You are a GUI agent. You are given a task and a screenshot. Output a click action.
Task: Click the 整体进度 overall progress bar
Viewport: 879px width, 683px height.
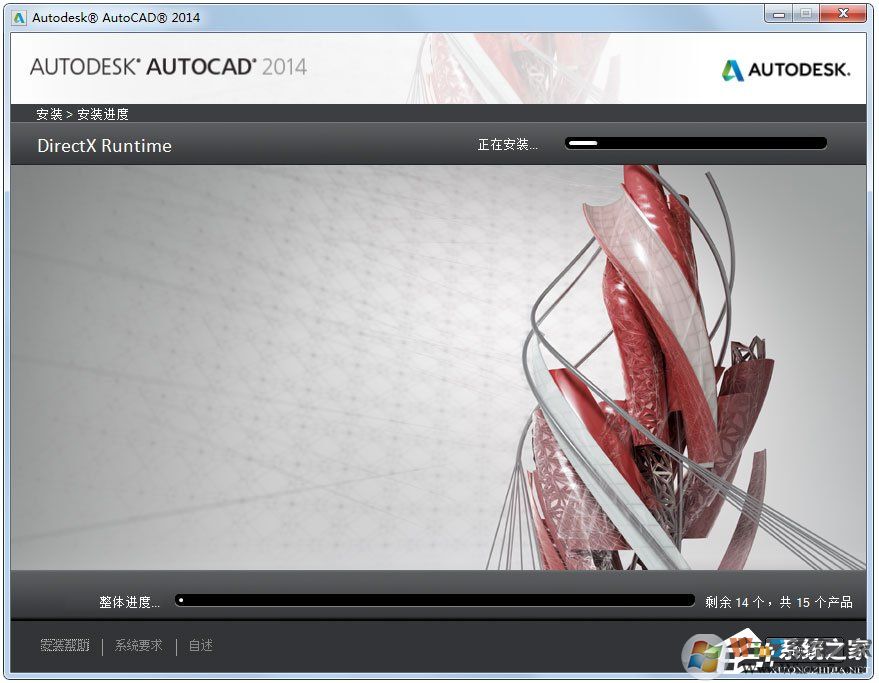coord(435,600)
